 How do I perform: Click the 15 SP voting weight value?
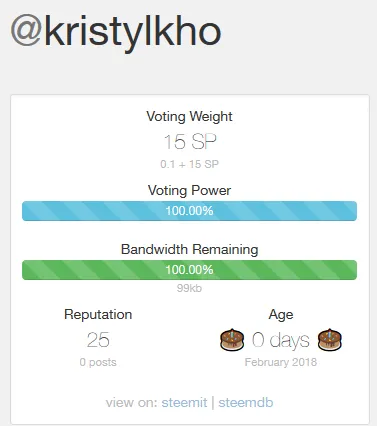(190, 142)
